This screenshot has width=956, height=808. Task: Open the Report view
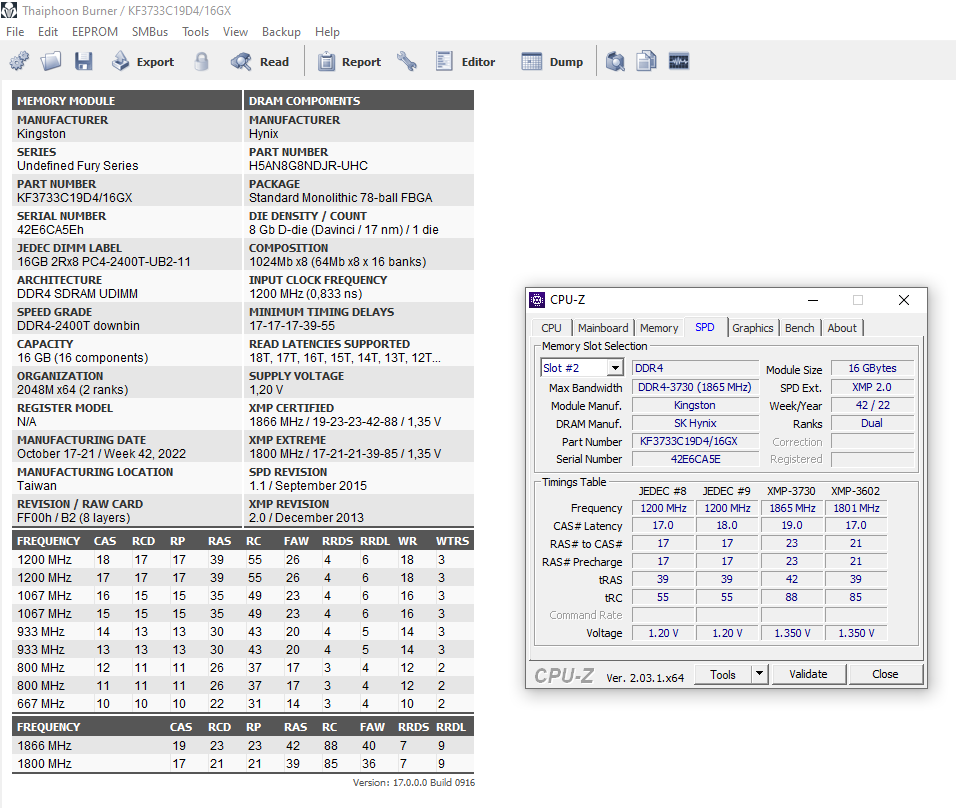tap(349, 61)
